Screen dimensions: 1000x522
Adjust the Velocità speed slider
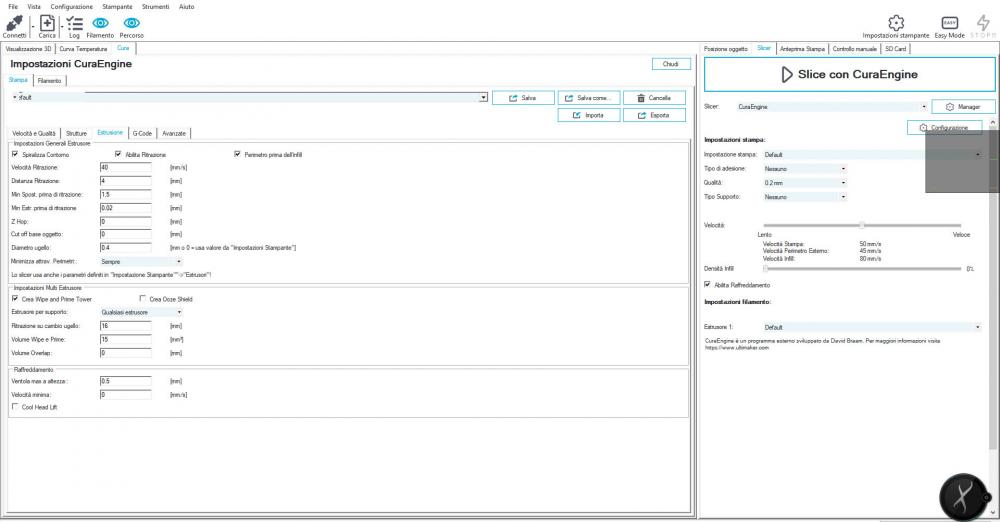pyautogui.click(x=862, y=225)
